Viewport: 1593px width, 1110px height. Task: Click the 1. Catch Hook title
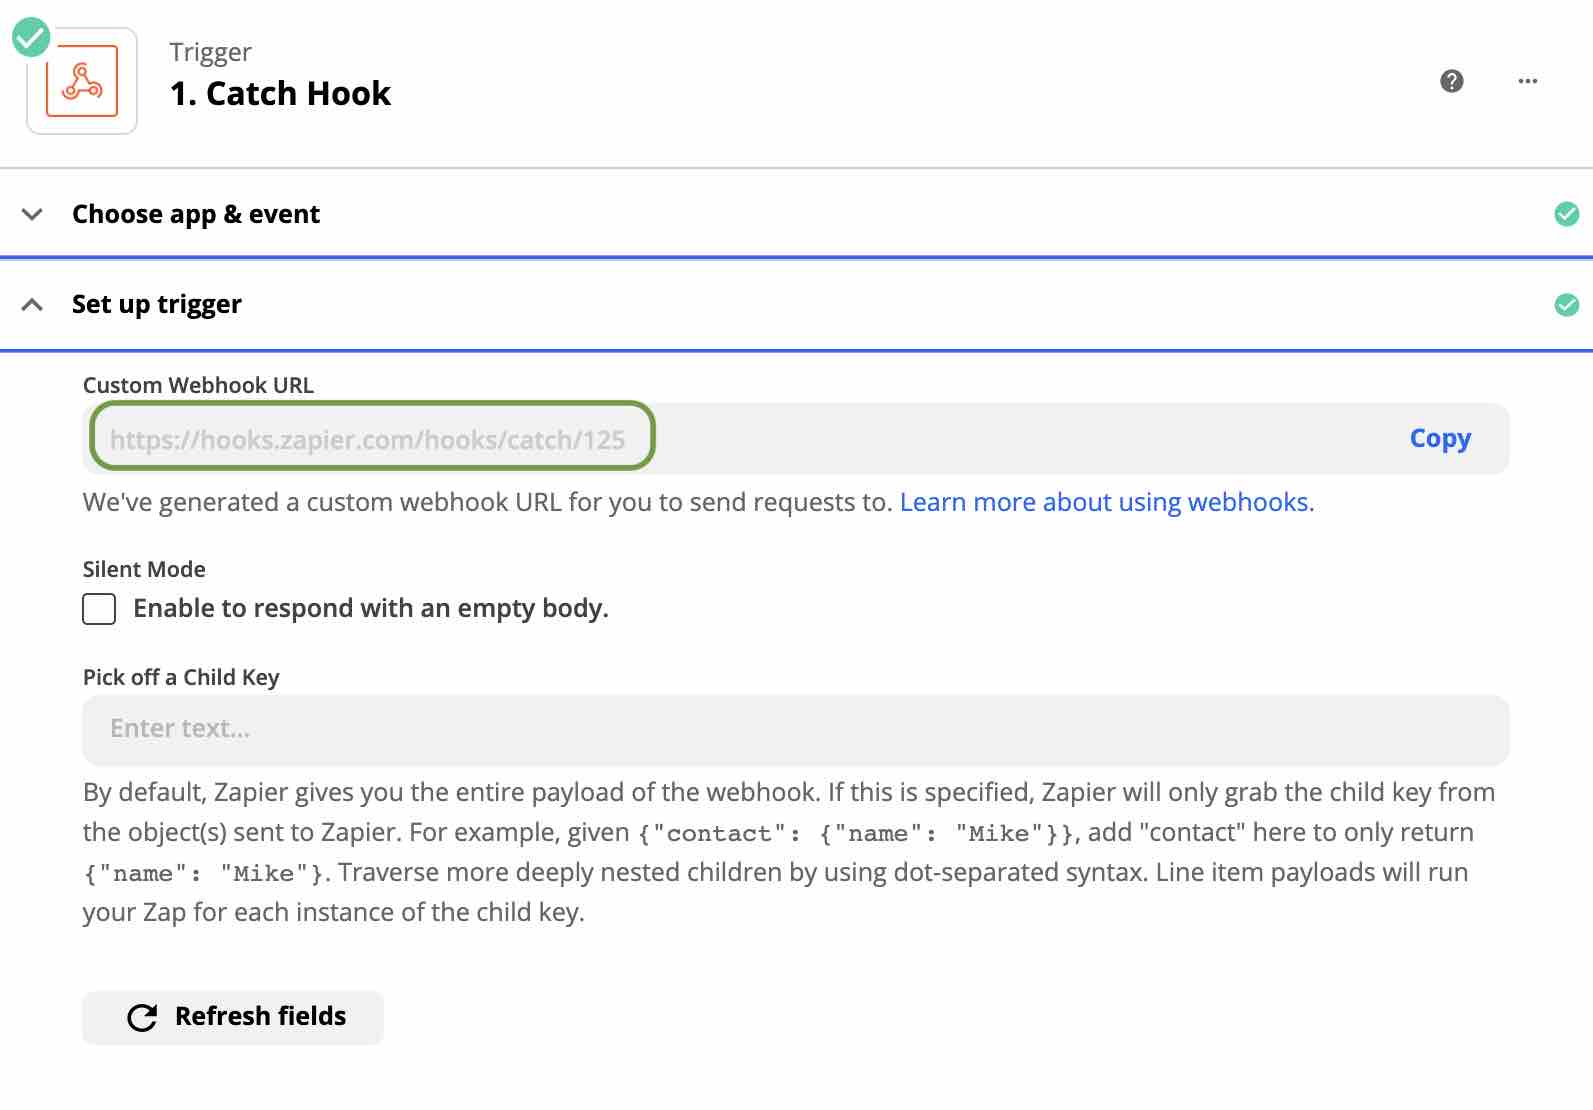[280, 93]
